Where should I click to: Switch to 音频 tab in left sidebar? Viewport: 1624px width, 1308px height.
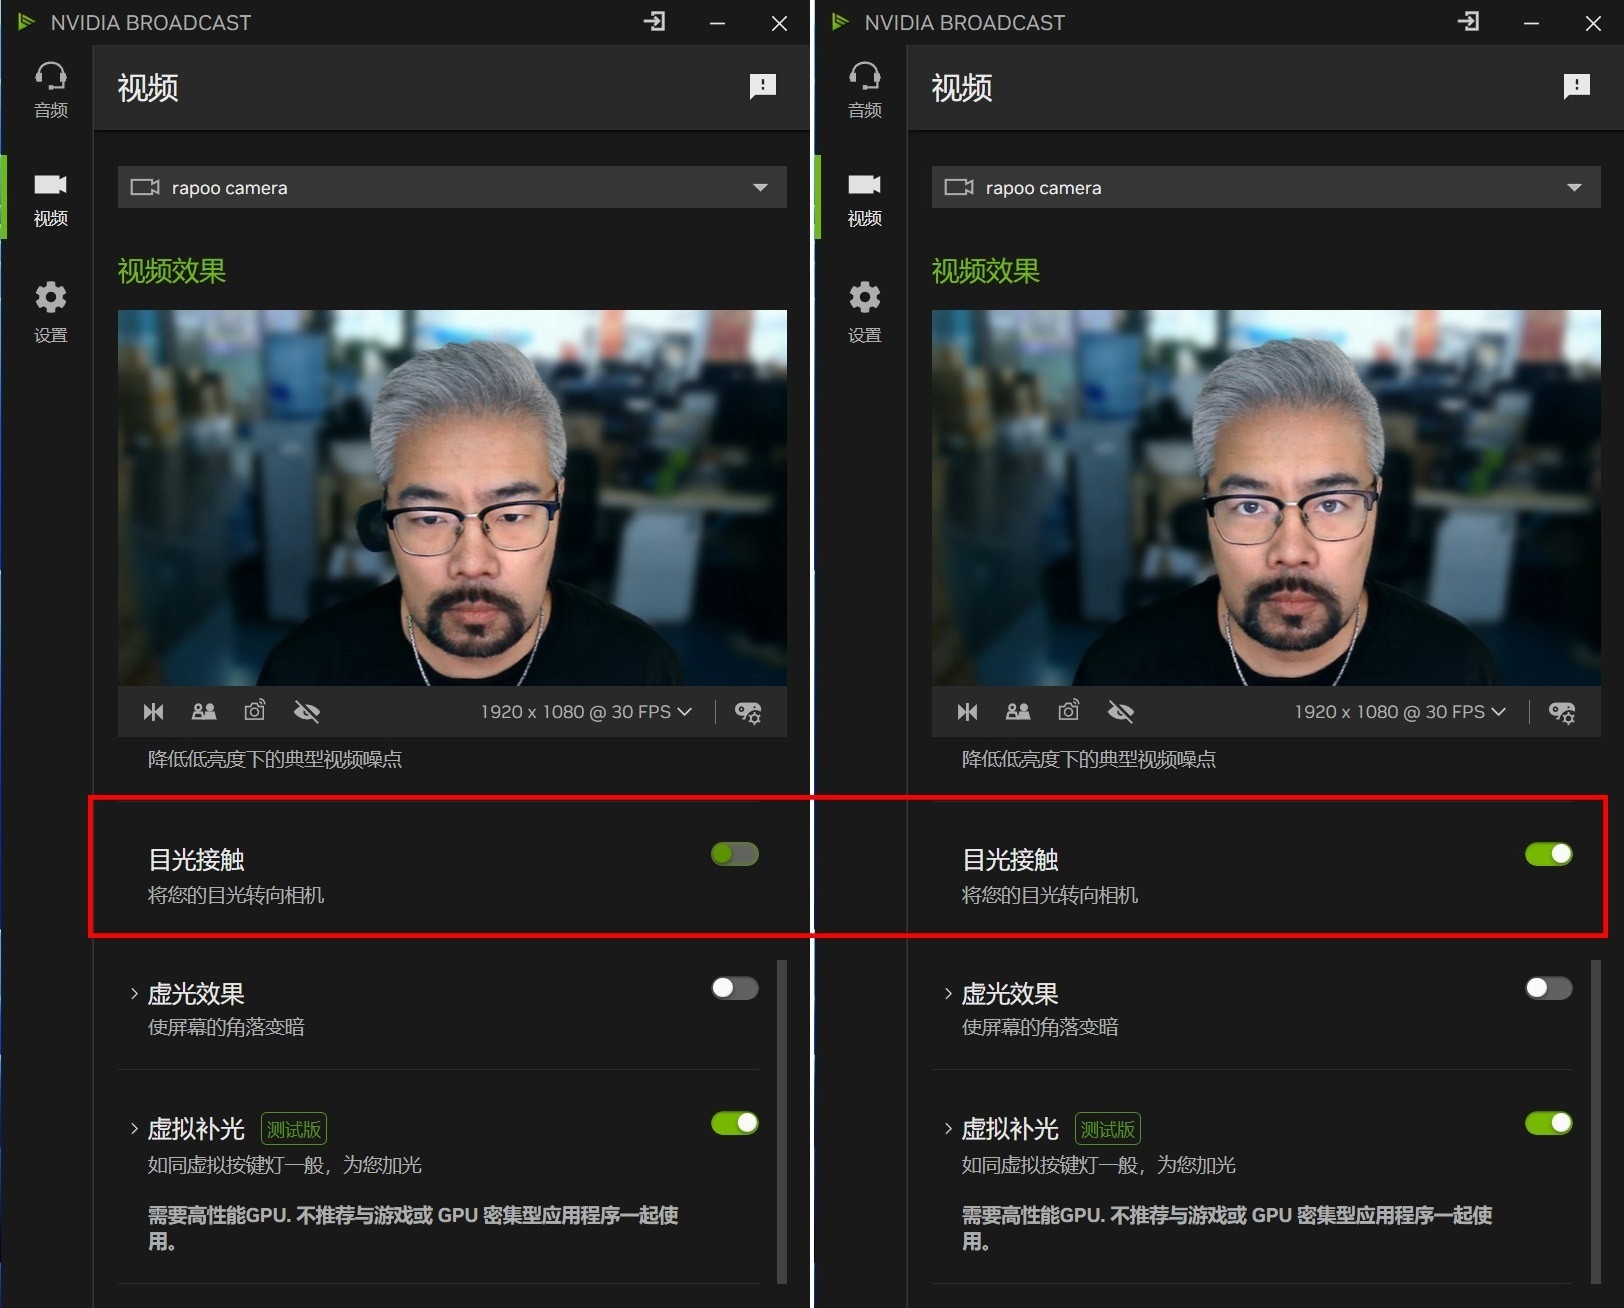[50, 89]
